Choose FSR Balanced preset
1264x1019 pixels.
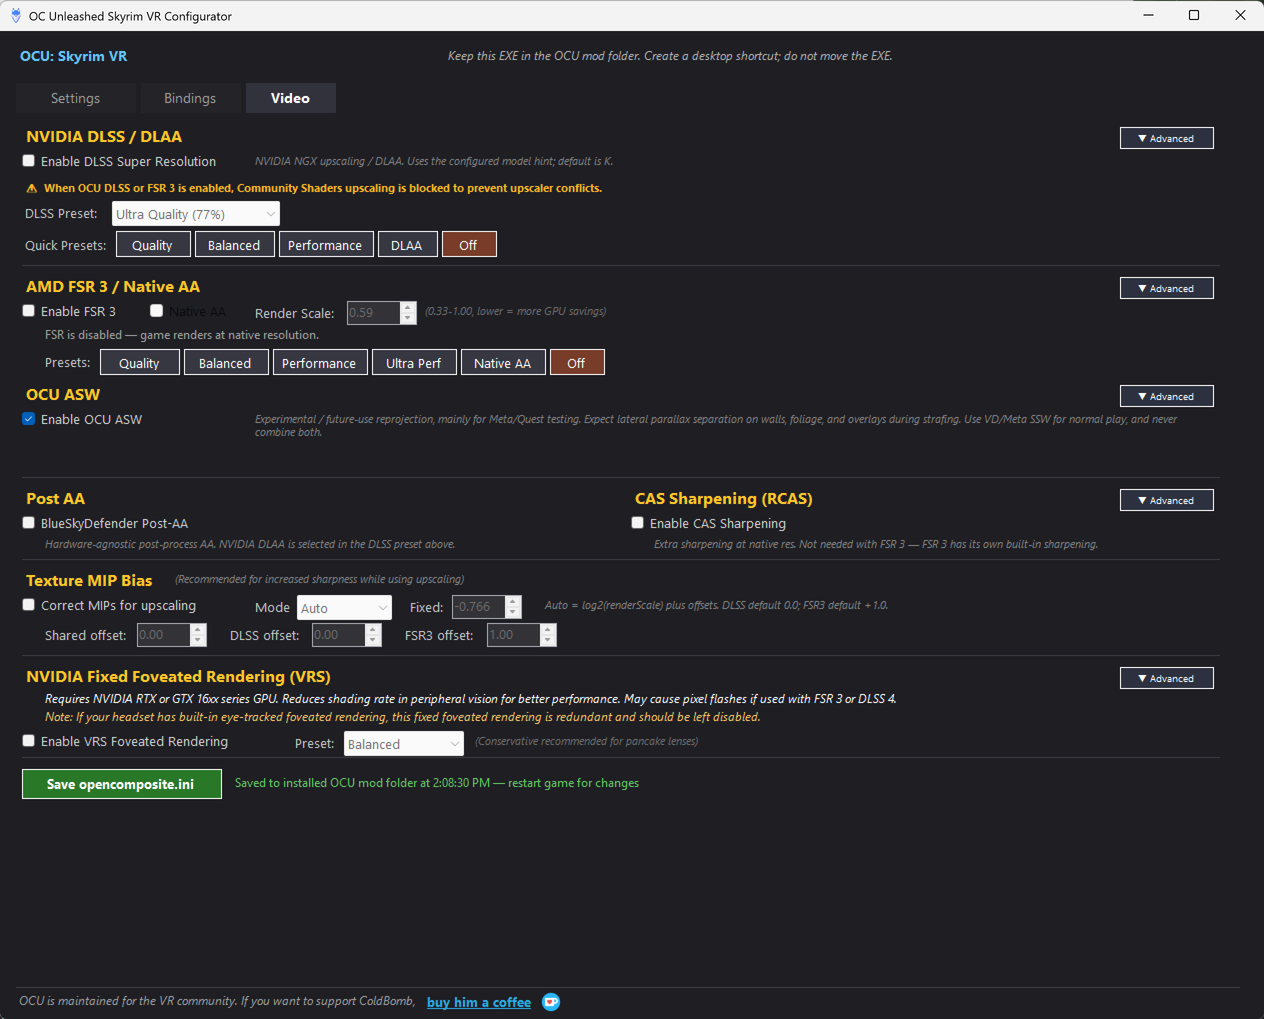(x=225, y=363)
